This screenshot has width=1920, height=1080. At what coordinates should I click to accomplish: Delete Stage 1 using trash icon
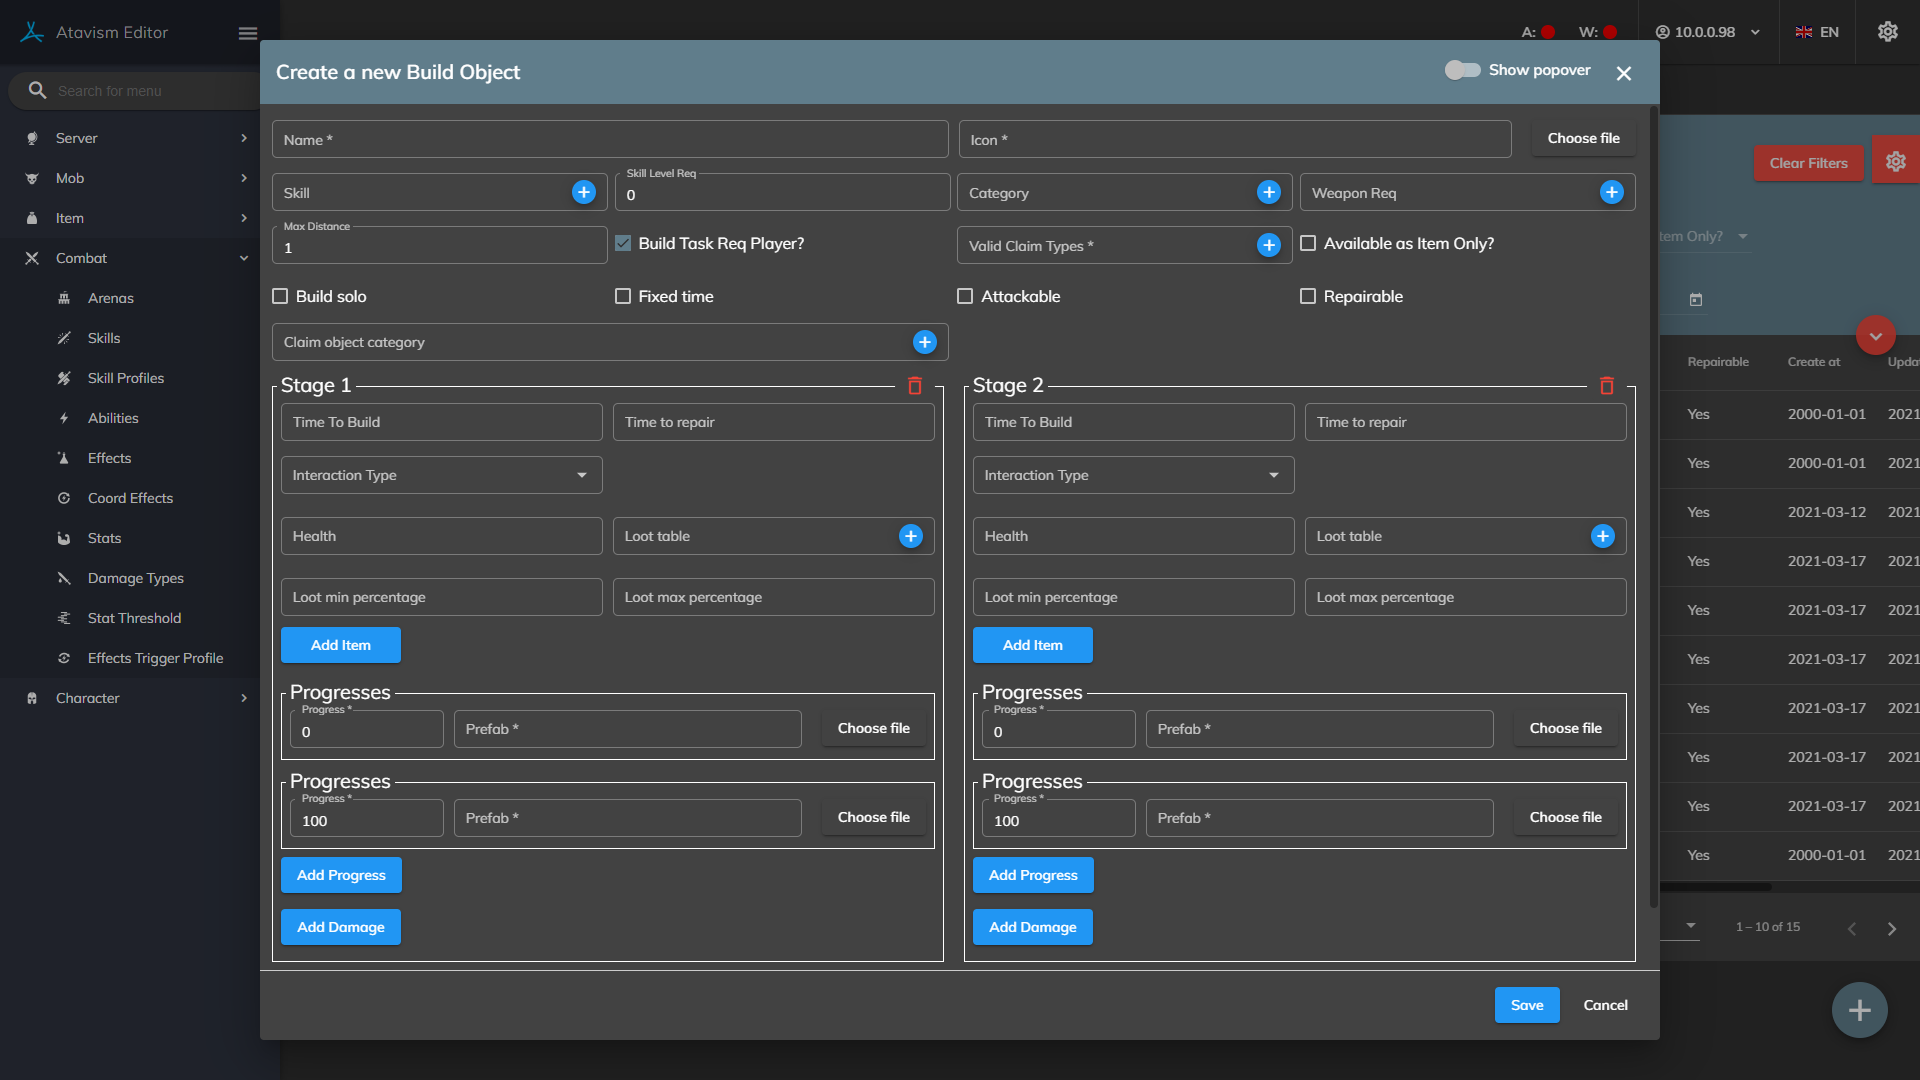[x=914, y=386]
